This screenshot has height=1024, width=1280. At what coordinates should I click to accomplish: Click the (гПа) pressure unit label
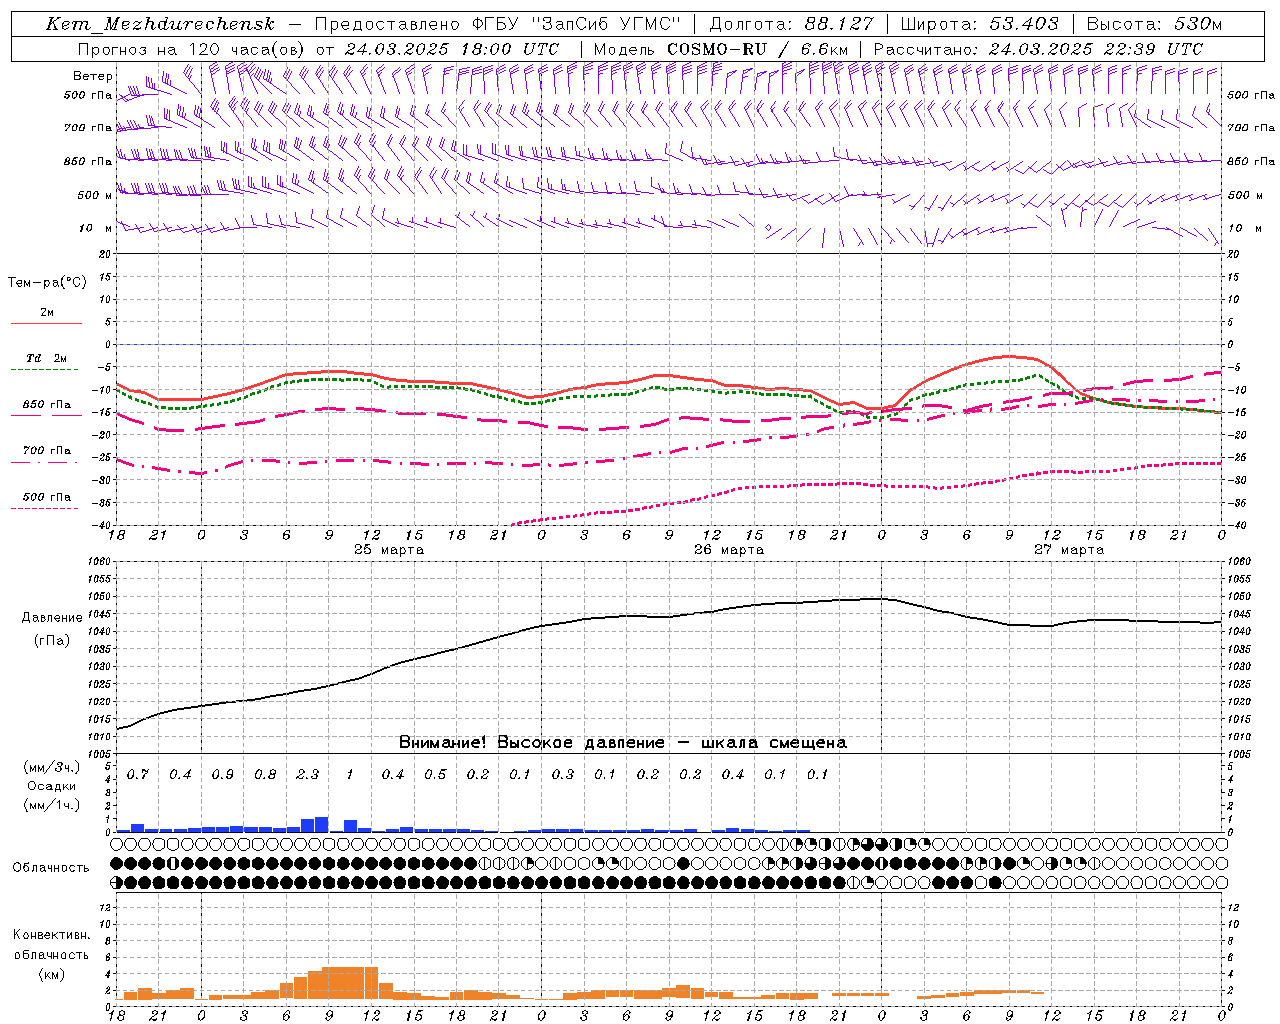coord(52,640)
